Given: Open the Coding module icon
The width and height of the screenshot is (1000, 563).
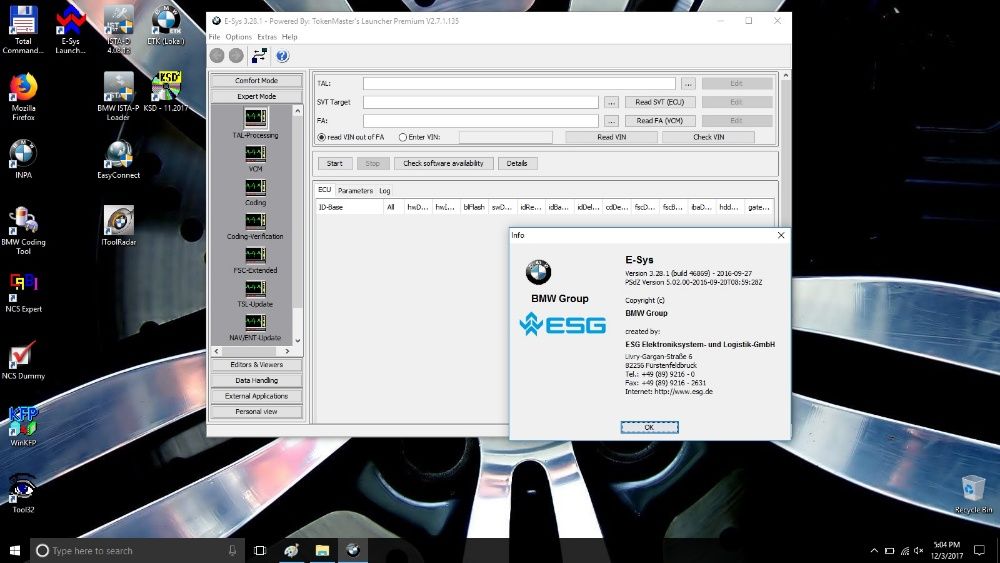Looking at the screenshot, I should click(256, 187).
